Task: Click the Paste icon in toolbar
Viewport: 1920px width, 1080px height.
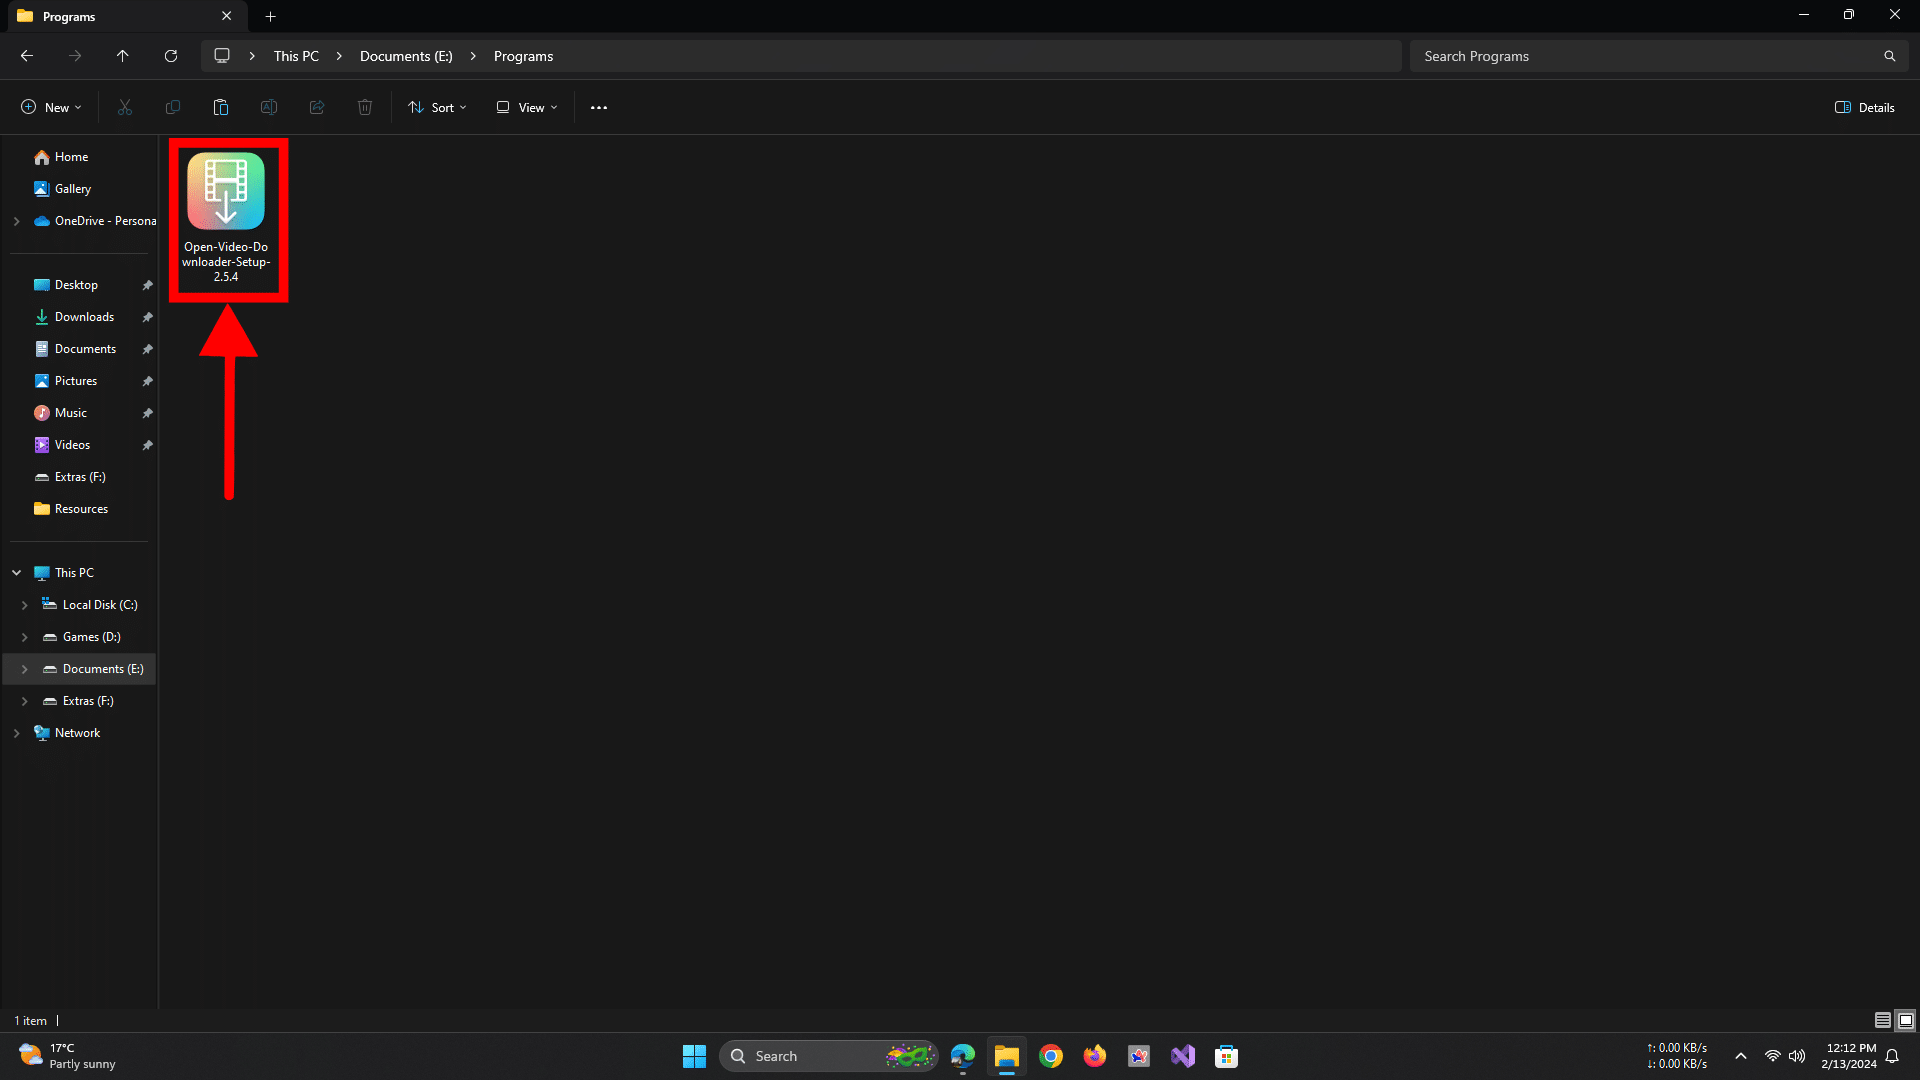Action: (x=221, y=107)
